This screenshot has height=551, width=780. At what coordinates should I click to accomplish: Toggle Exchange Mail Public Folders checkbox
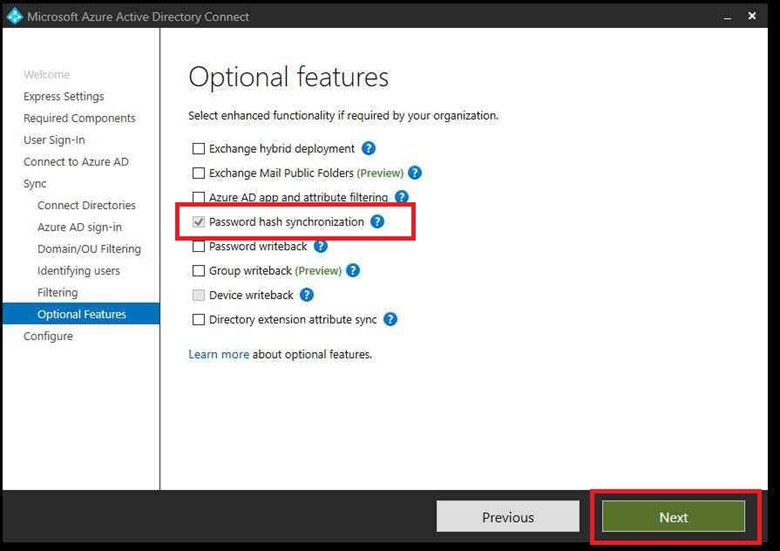tap(198, 173)
